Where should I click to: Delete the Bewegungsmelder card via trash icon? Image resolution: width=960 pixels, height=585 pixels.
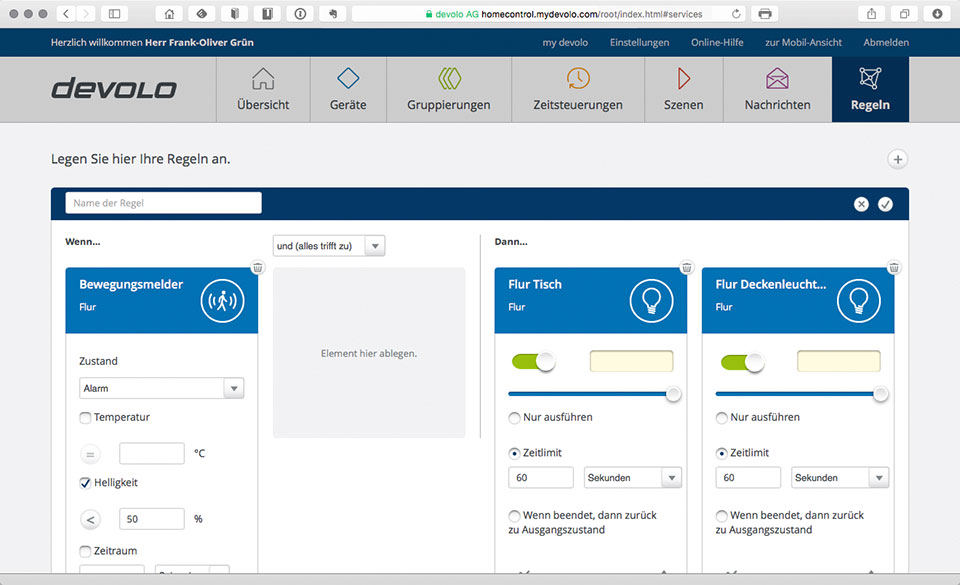[x=257, y=268]
